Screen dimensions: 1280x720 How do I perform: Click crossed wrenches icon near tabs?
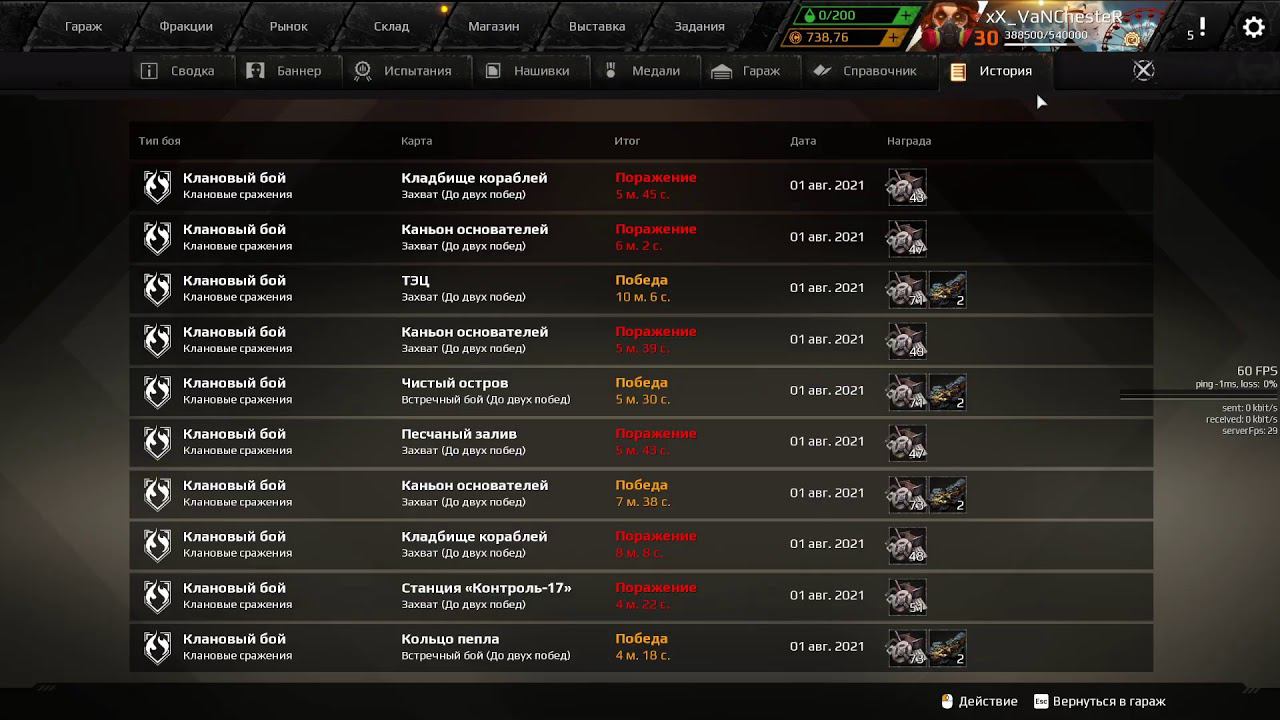click(1143, 70)
